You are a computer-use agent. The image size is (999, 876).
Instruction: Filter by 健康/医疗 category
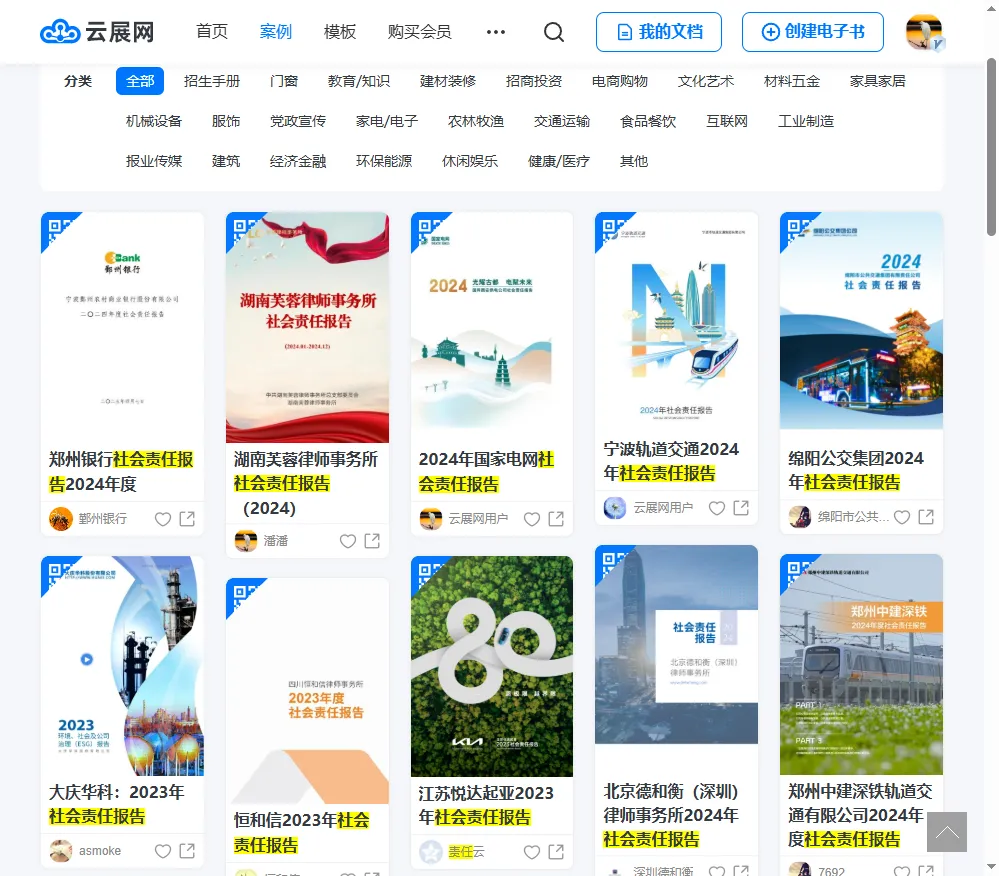(x=559, y=161)
